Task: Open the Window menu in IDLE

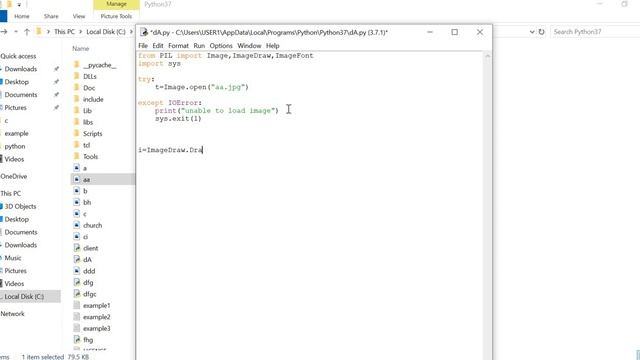Action: click(x=249, y=46)
